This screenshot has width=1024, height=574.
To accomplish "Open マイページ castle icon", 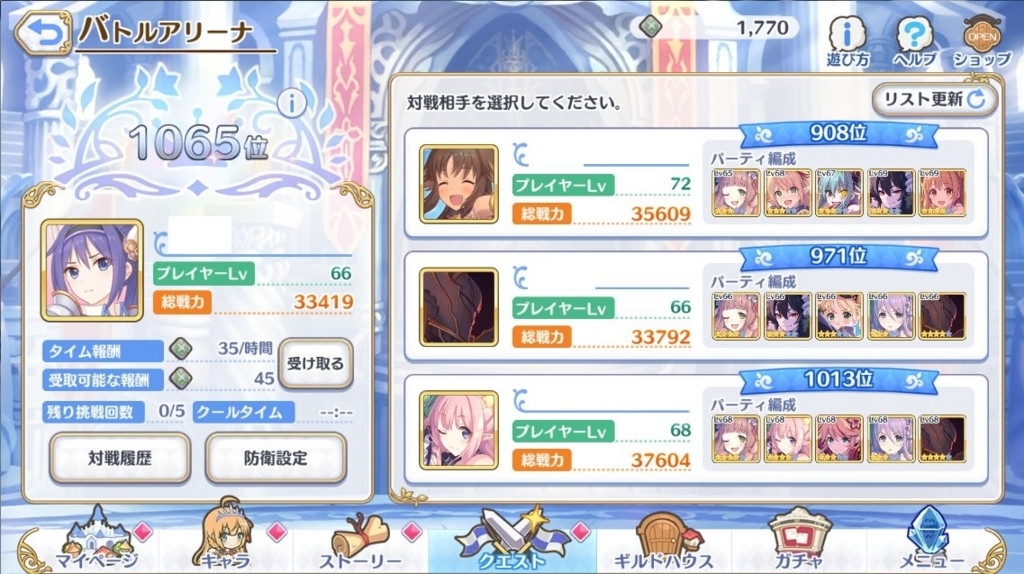I will pyautogui.click(x=96, y=539).
